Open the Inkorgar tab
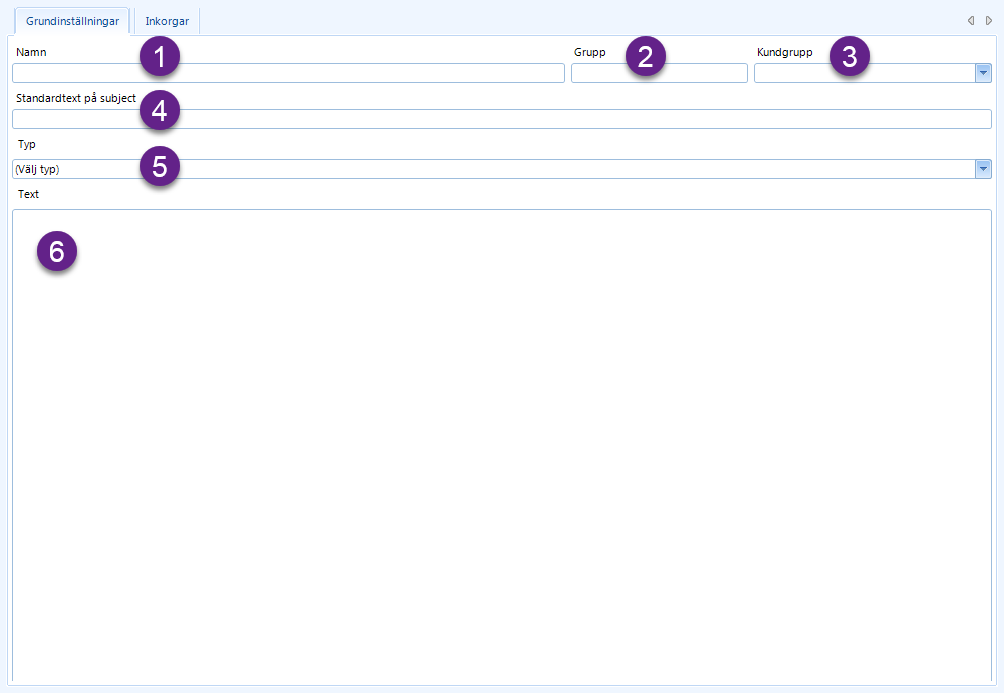Image resolution: width=1004 pixels, height=693 pixels. tap(167, 21)
